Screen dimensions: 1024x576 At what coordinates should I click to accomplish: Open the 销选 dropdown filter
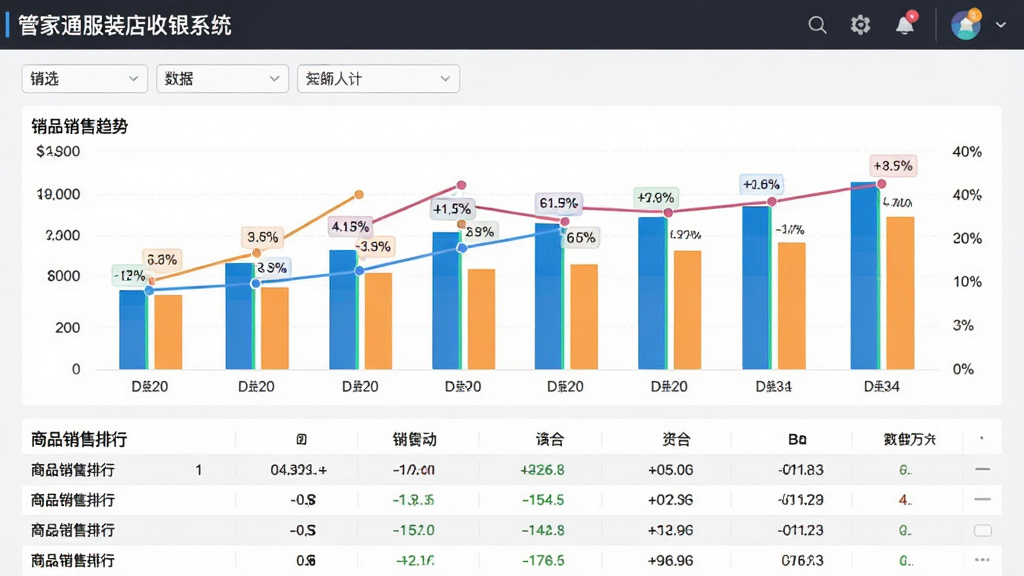[x=84, y=78]
